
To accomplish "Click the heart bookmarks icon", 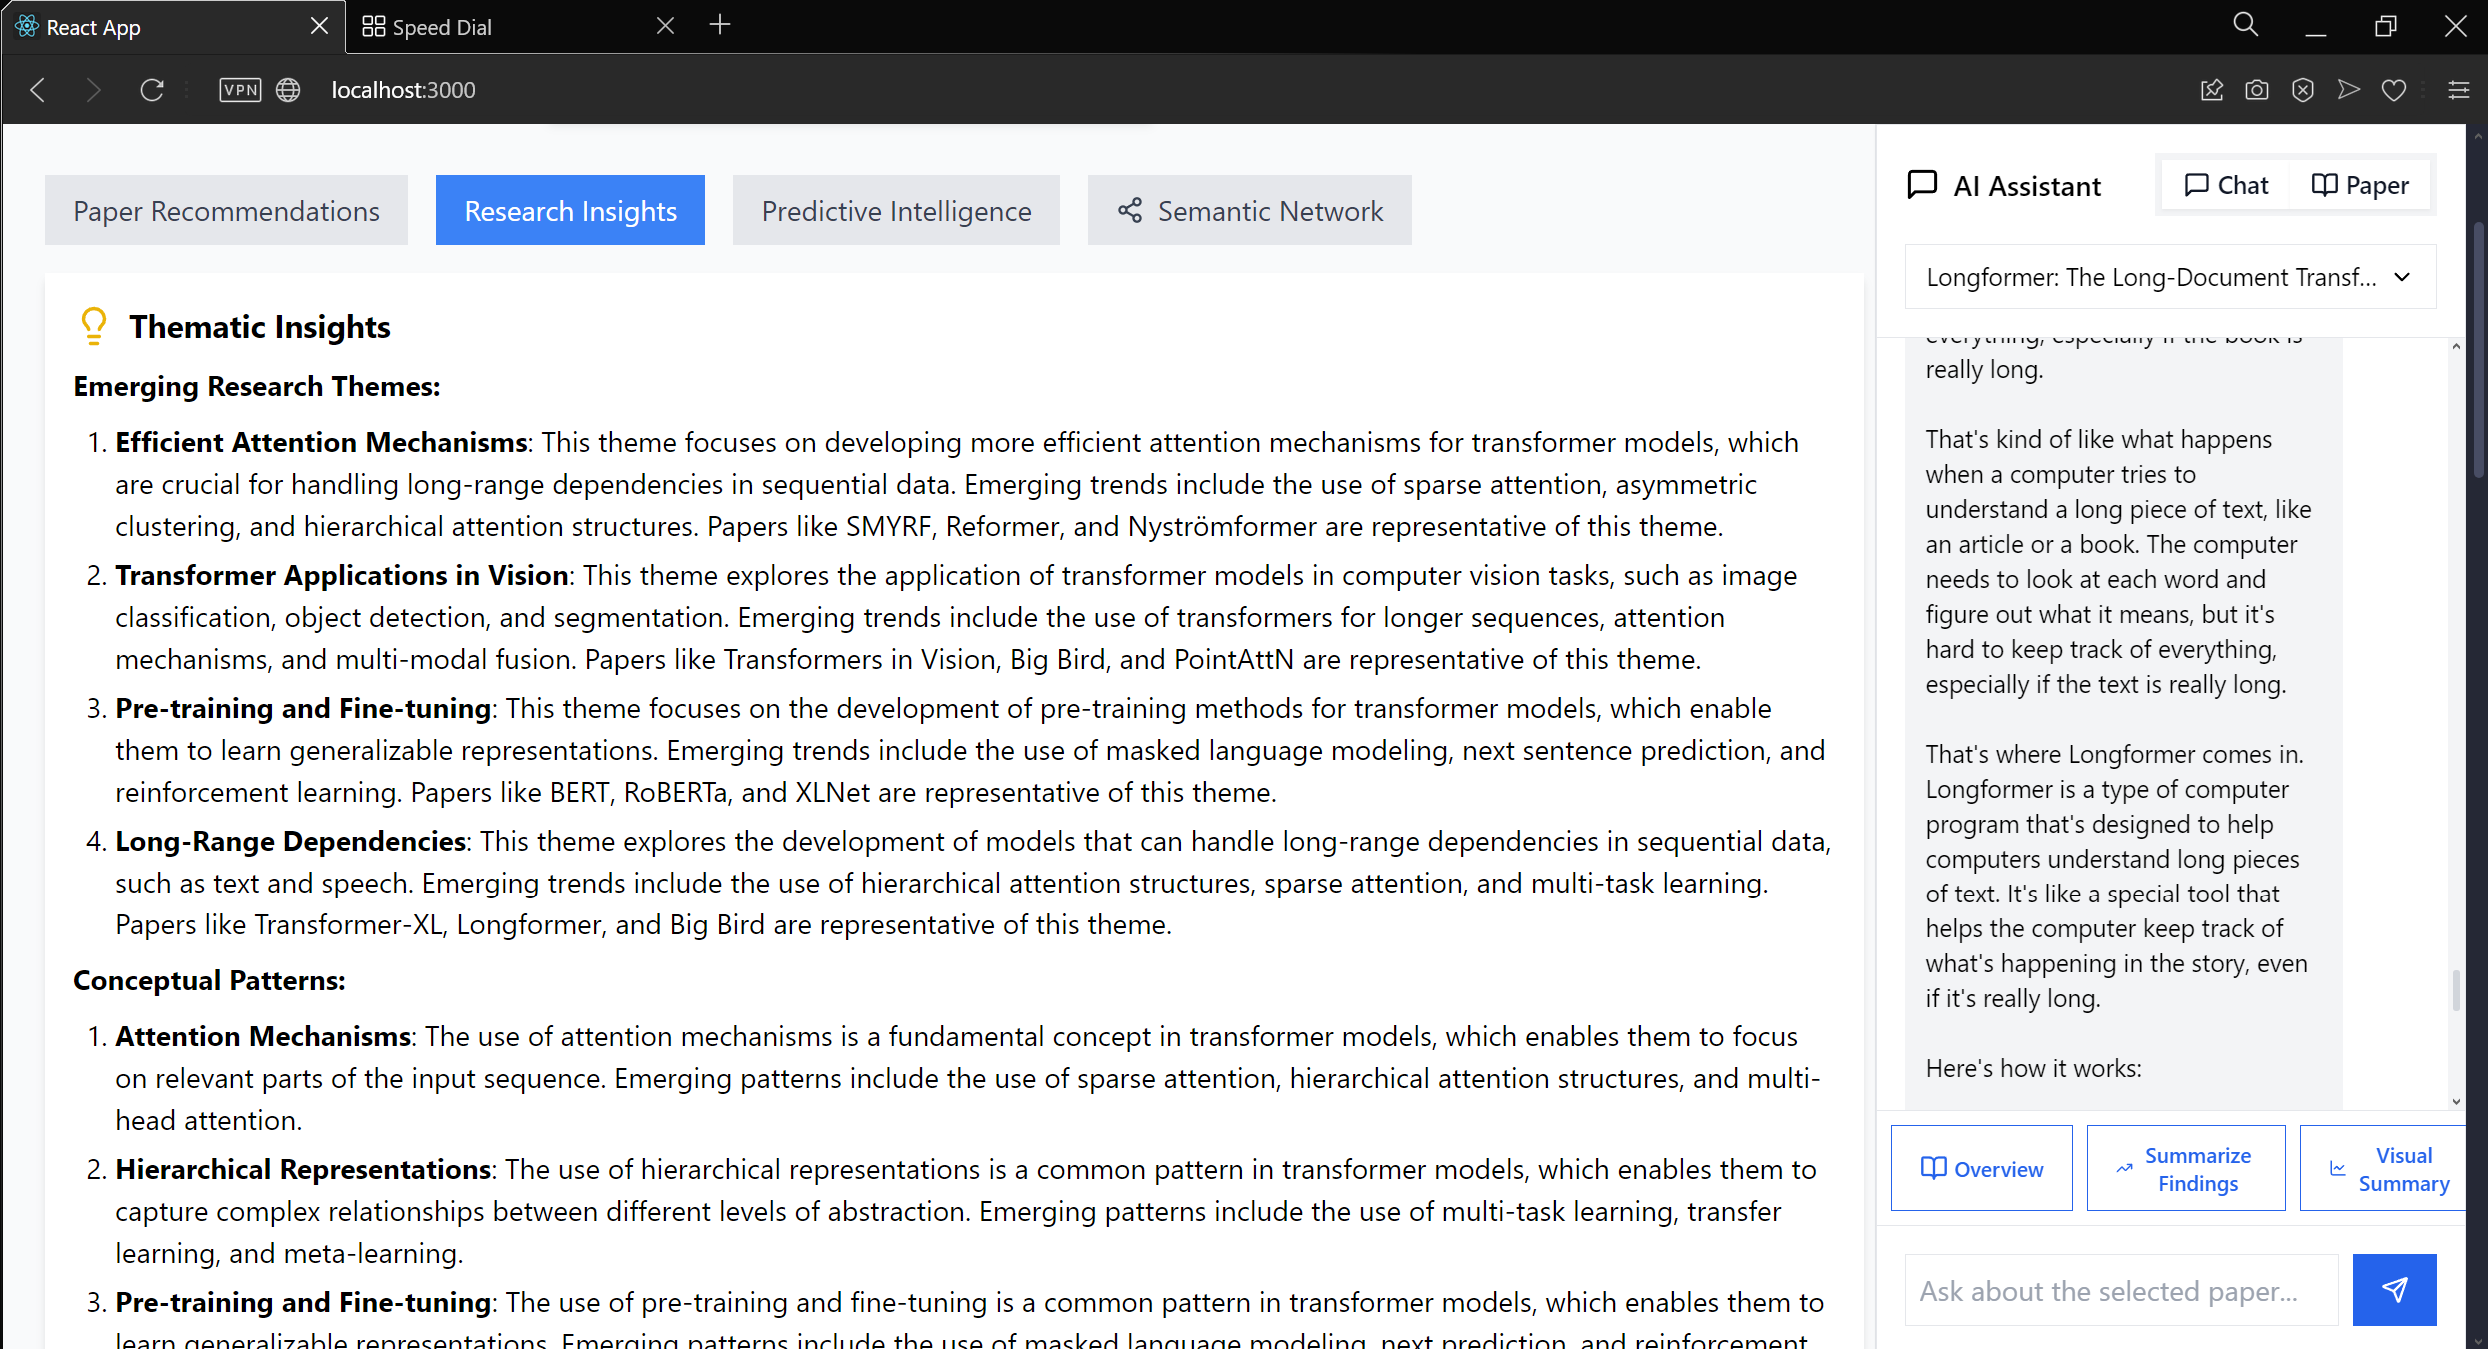I will (2394, 90).
